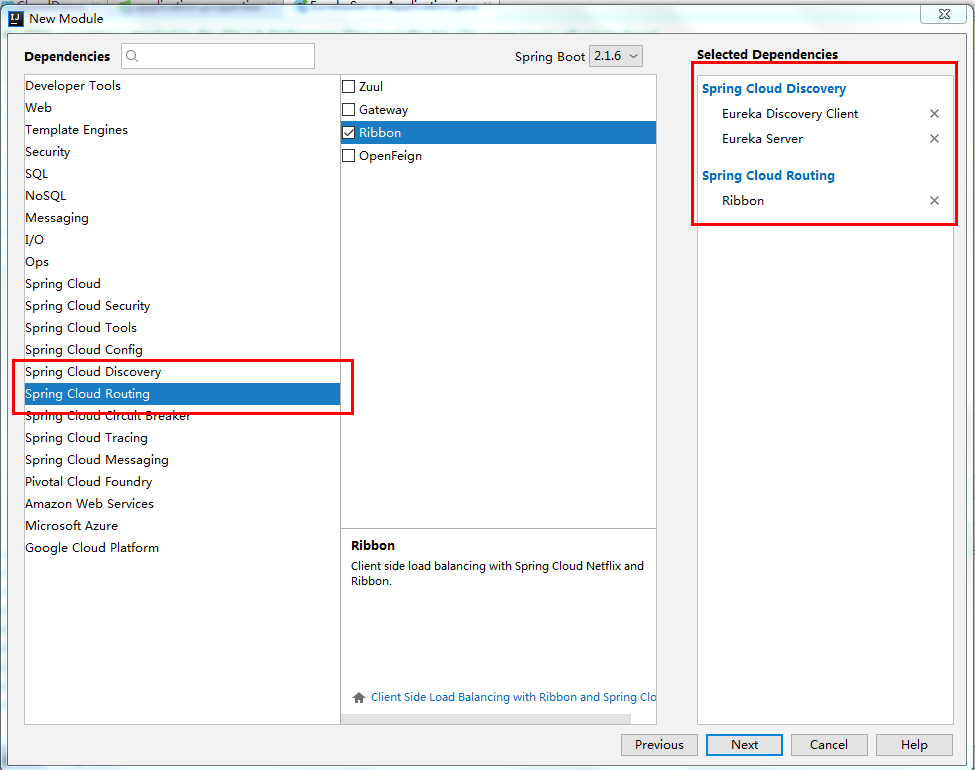
Task: Click the search magnifier icon
Action: 132,57
